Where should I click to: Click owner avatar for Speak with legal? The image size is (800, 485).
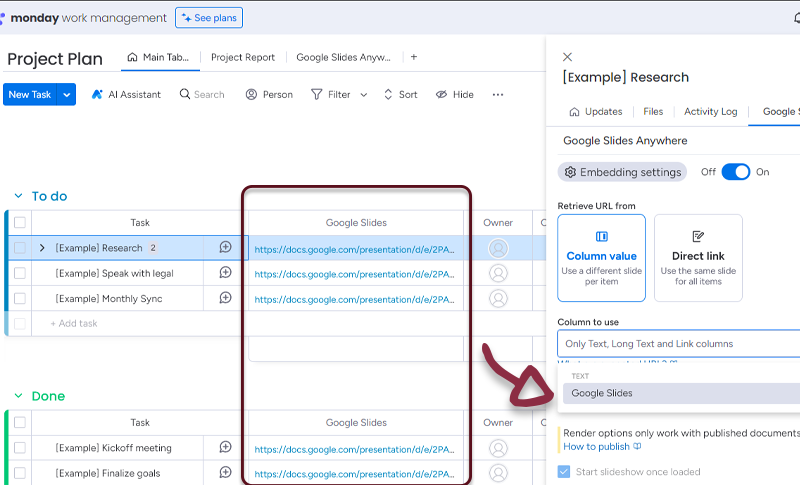click(x=498, y=273)
